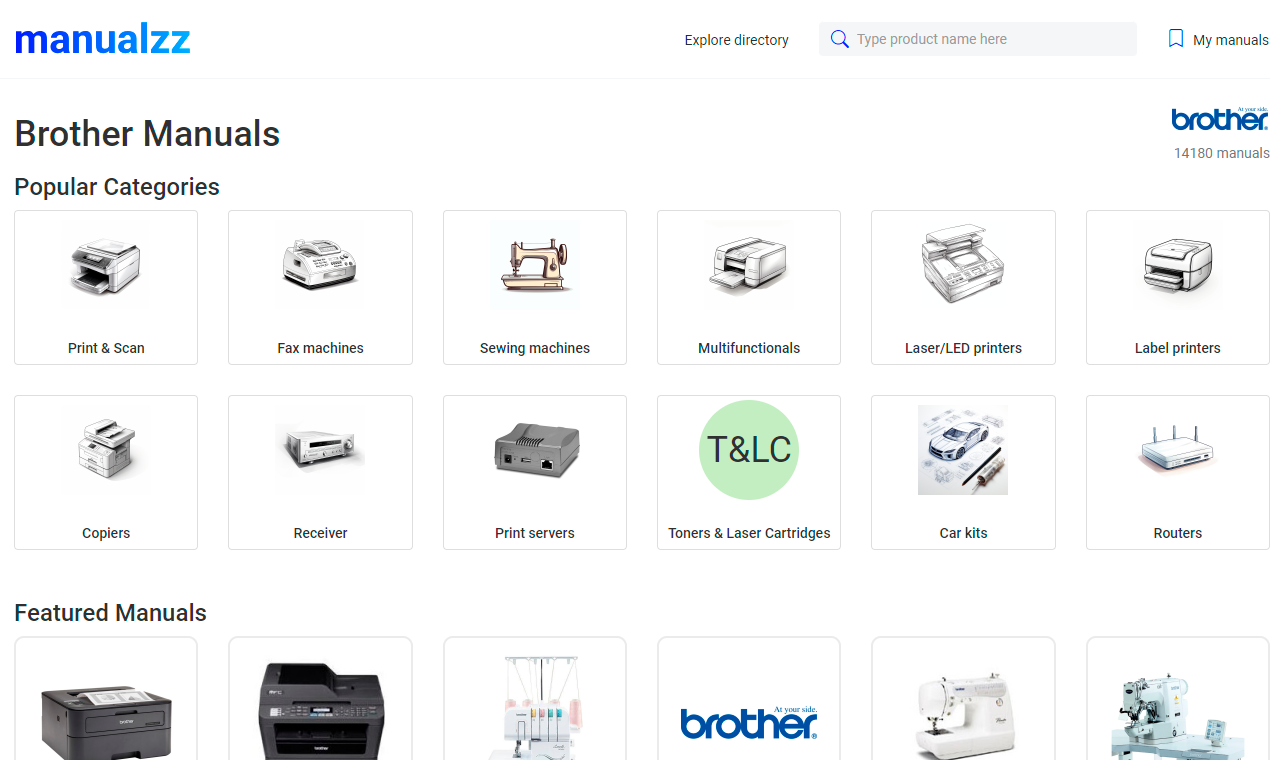1270x760 pixels.
Task: Open the Print & Scan category icon
Action: [x=106, y=265]
